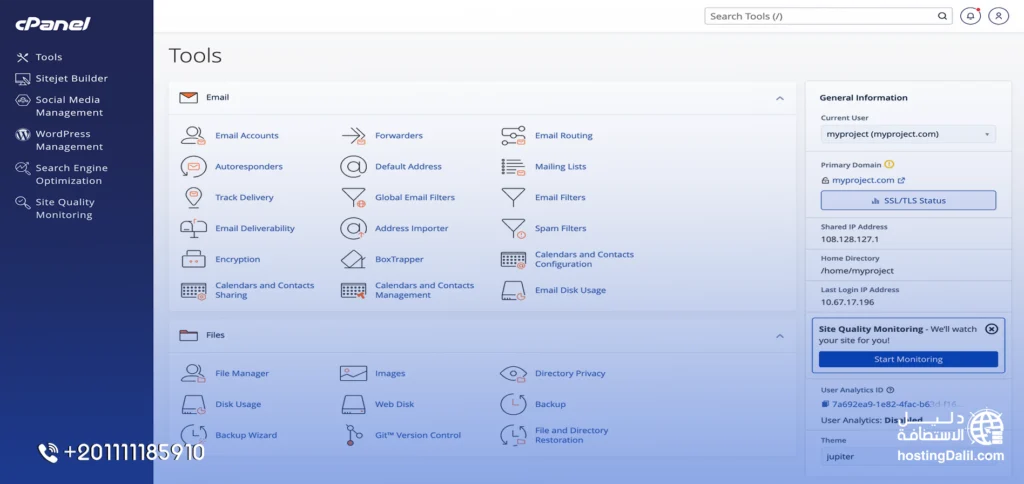Collapse the Files section chevron
The width and height of the screenshot is (1024, 484).
(x=779, y=336)
